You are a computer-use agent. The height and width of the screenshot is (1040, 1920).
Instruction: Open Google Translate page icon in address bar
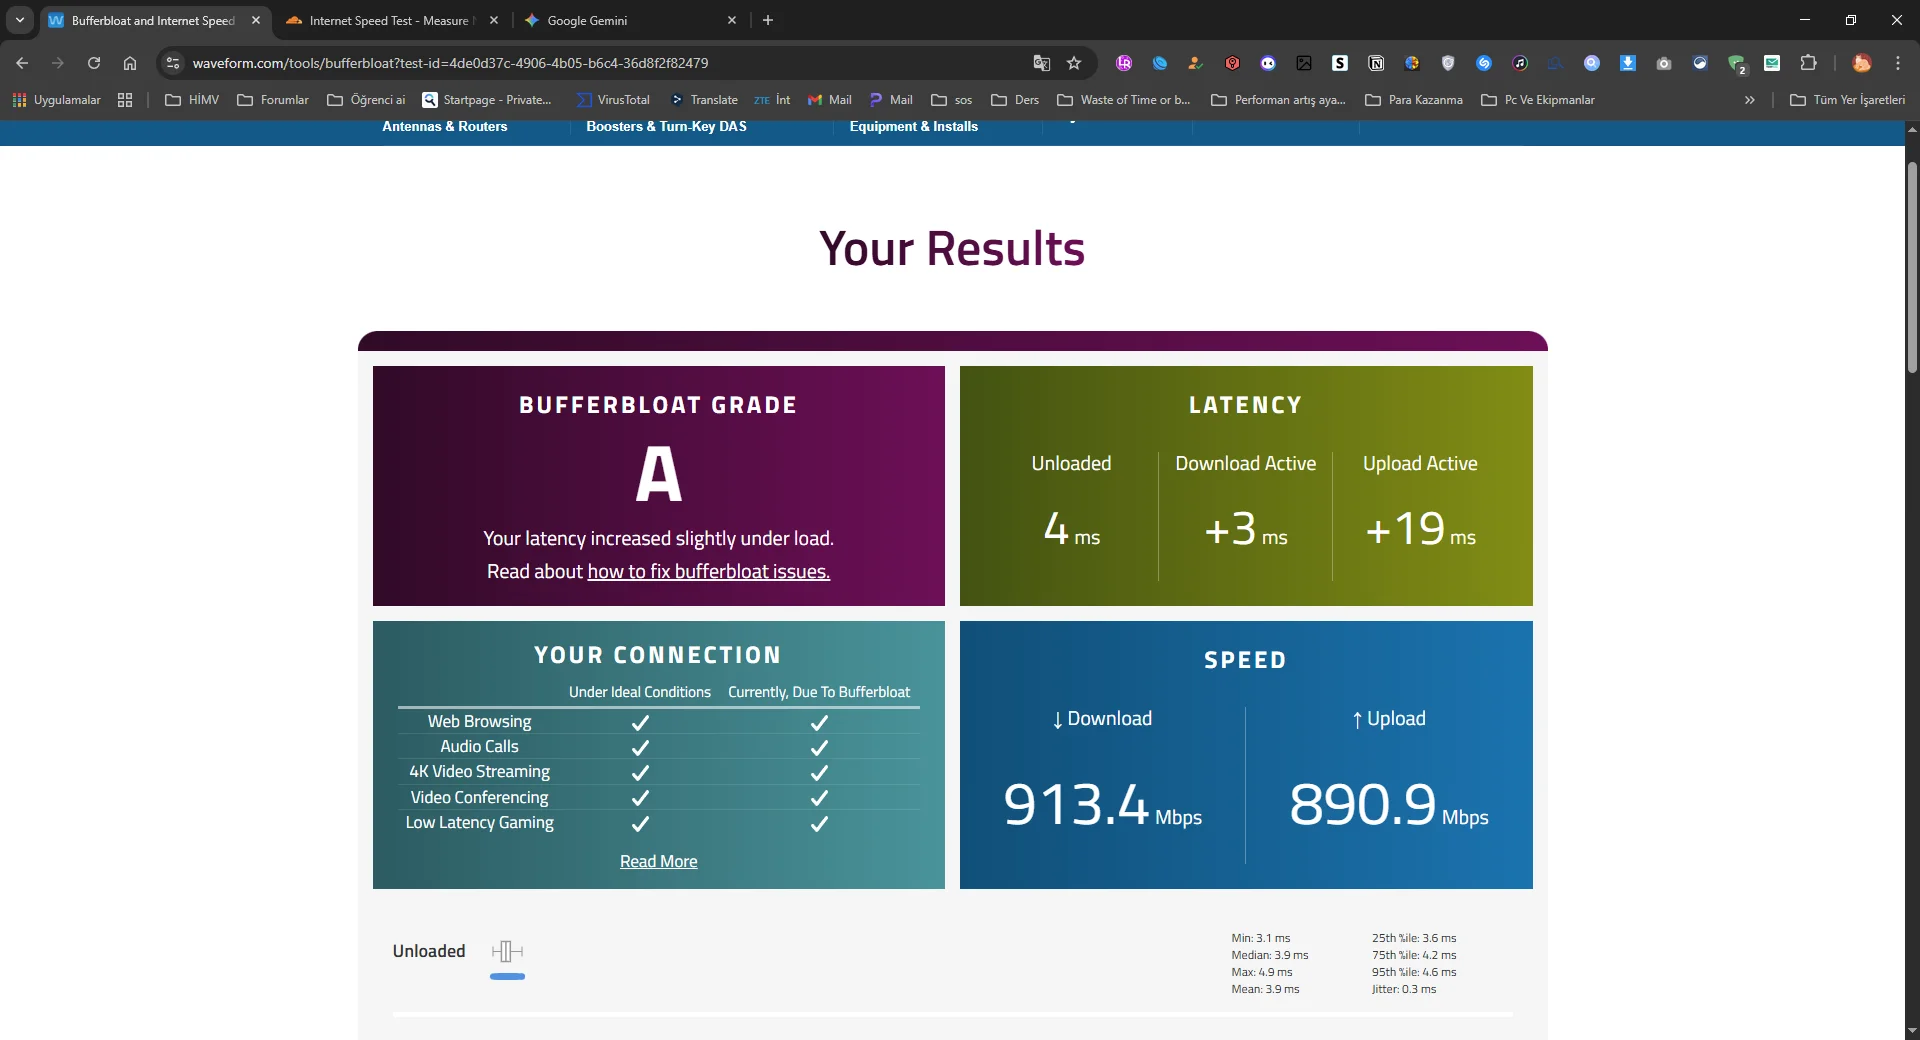[x=1042, y=63]
